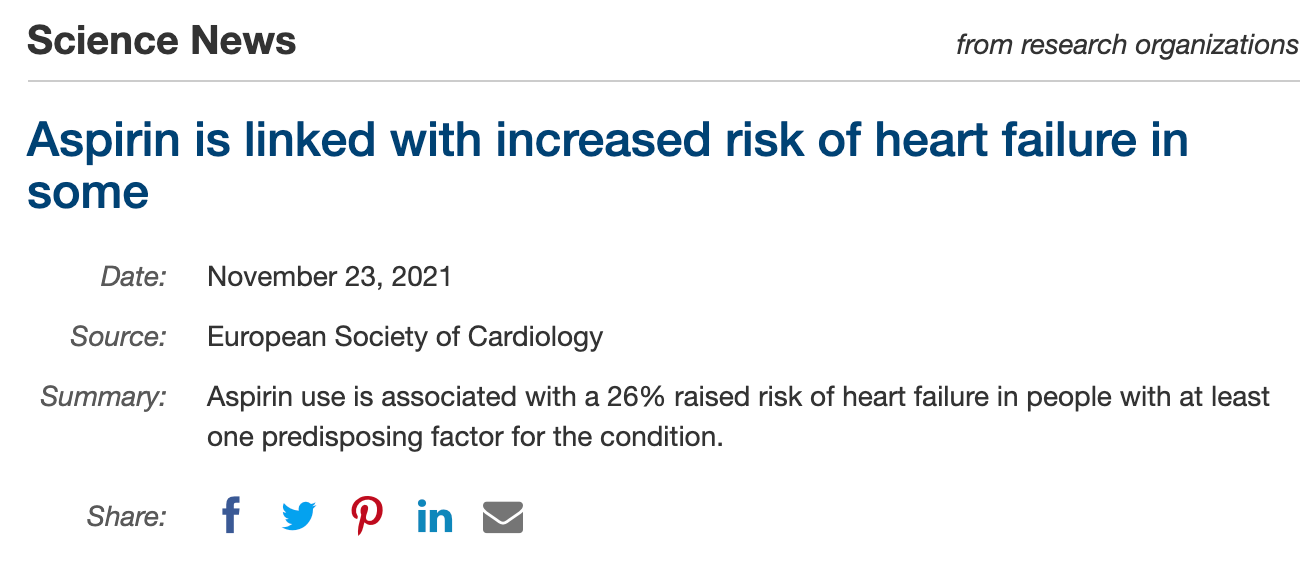Screen dimensions: 1310x574
Task: Click the word 'some' ending the headline
Action: [x=88, y=191]
